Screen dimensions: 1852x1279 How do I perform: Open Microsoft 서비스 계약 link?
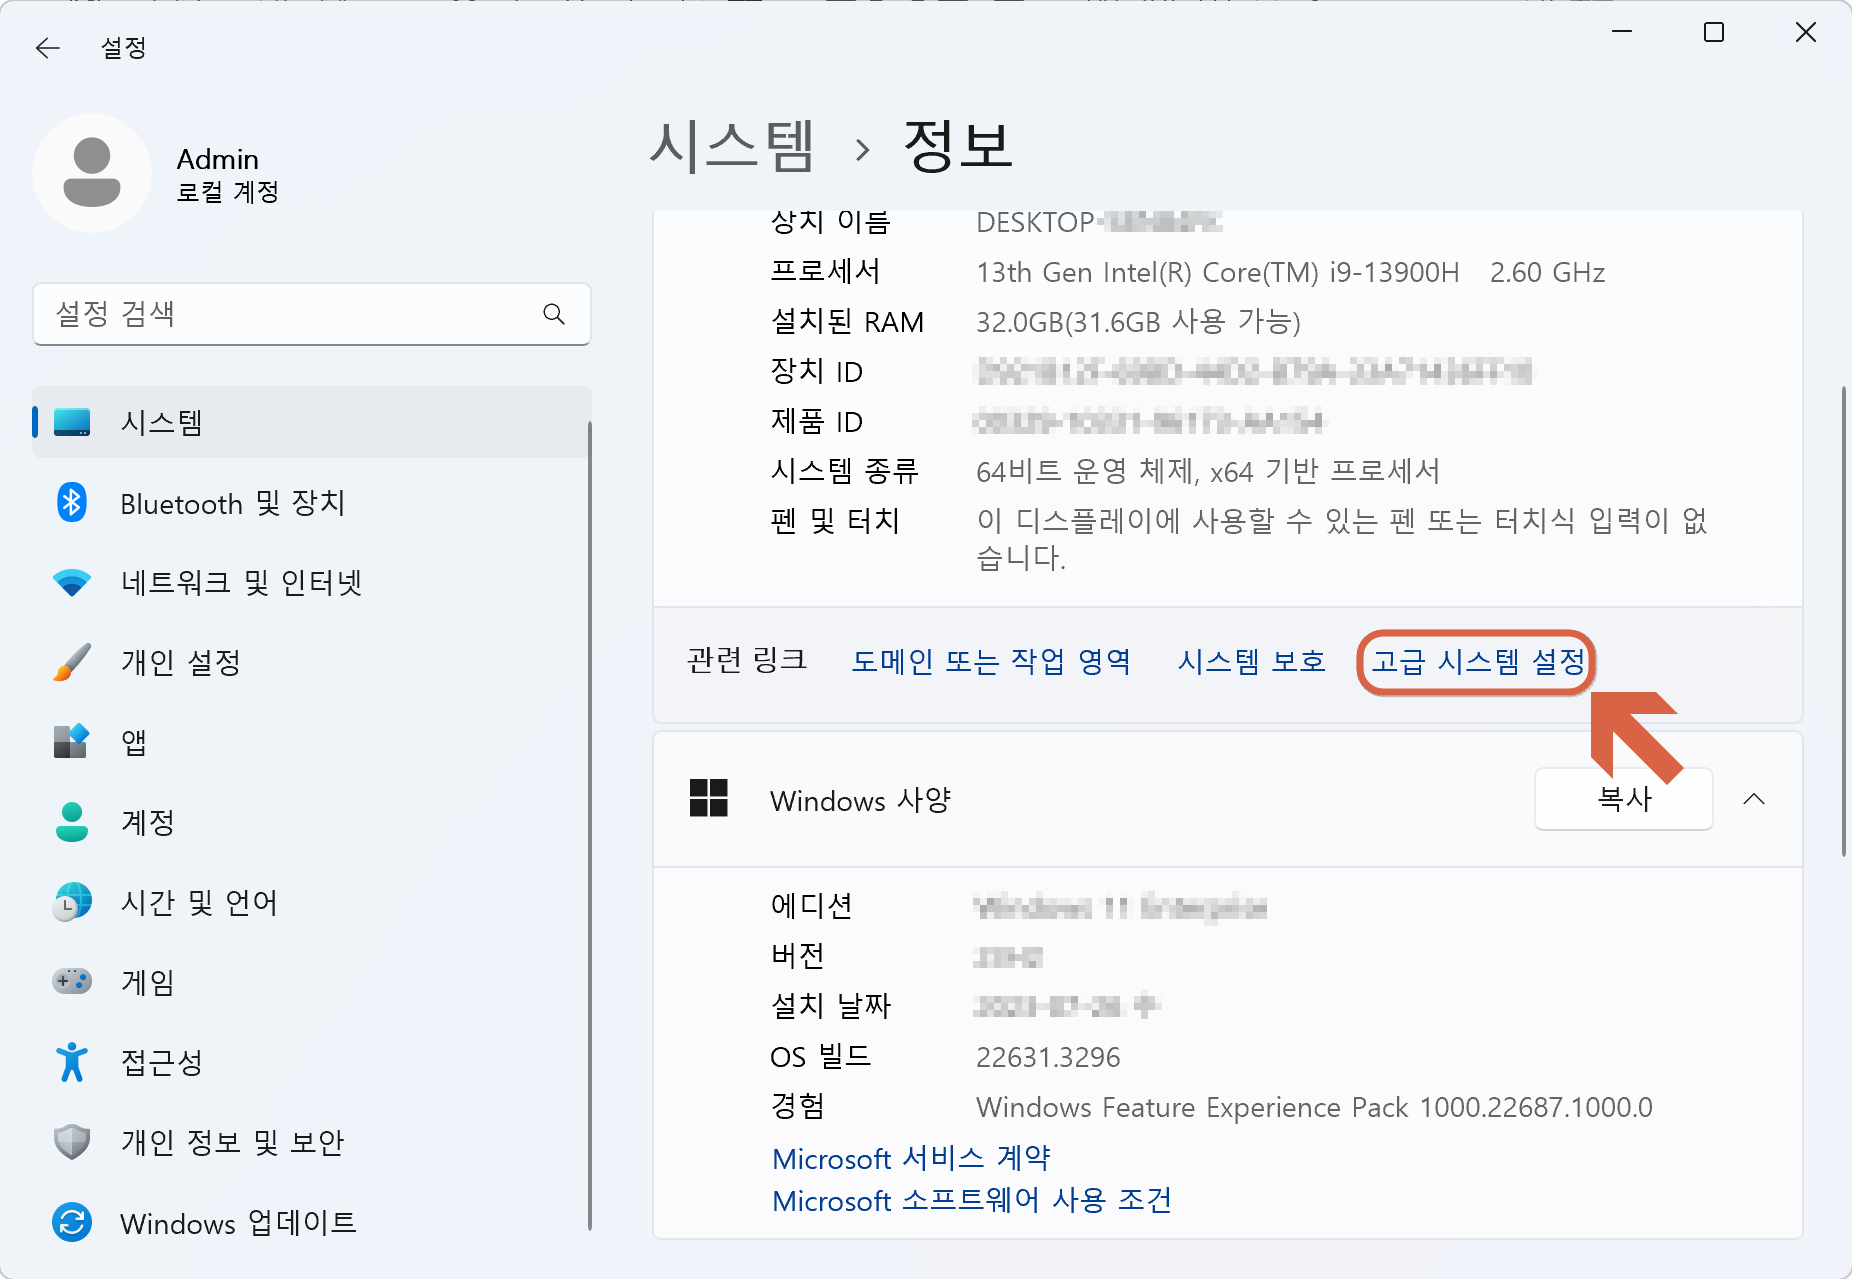pos(911,1158)
